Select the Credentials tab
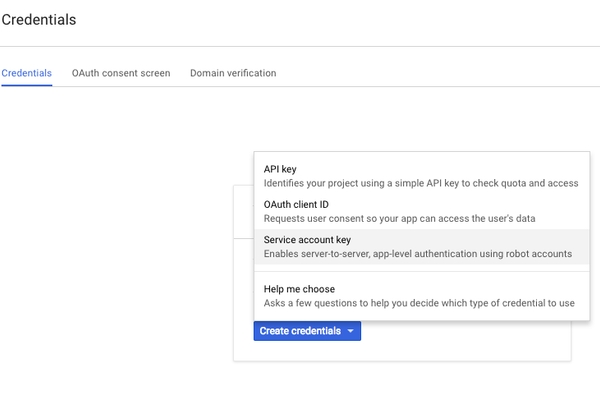Screen dimensions: 600x400 [27, 73]
